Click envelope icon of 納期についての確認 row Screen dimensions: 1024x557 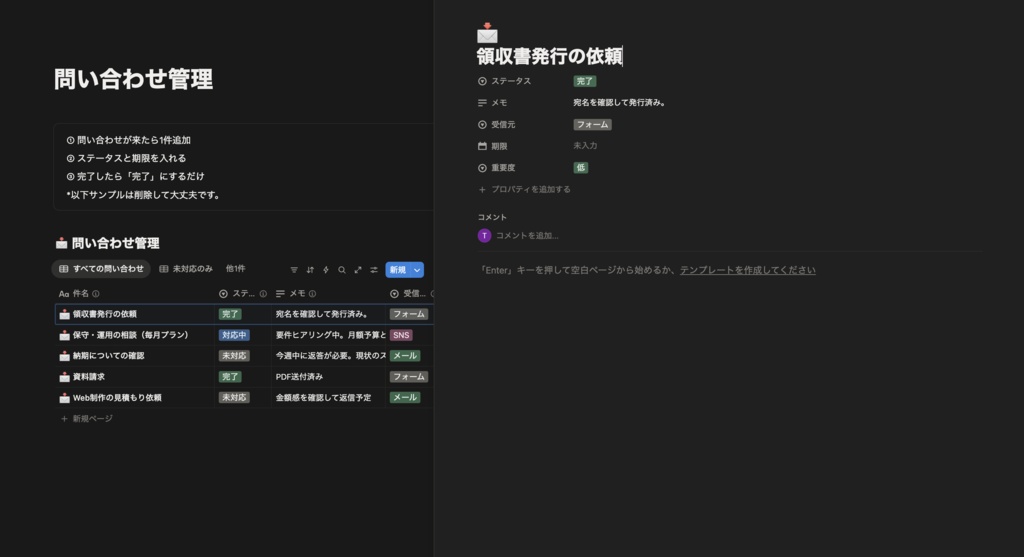click(64, 356)
